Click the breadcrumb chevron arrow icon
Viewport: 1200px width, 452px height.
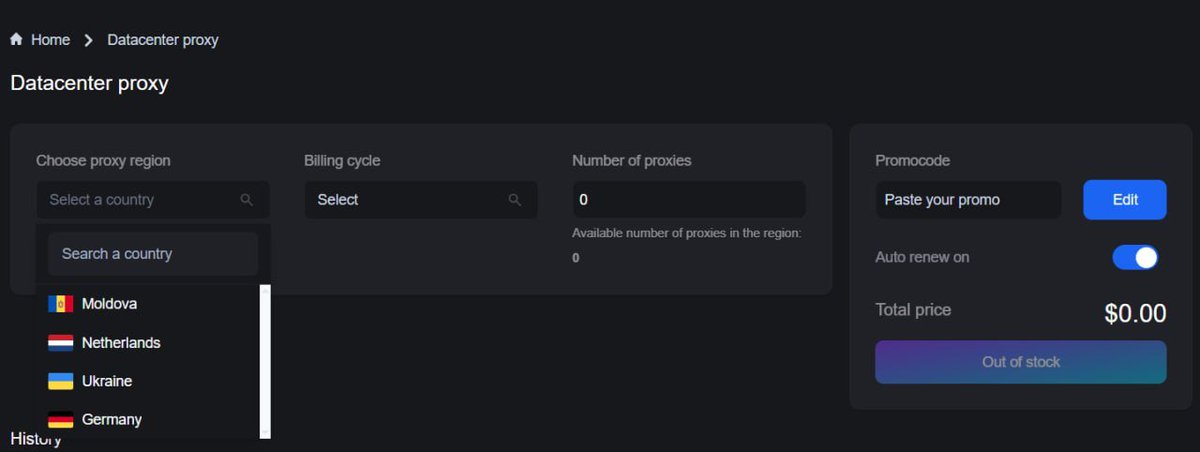tap(89, 40)
